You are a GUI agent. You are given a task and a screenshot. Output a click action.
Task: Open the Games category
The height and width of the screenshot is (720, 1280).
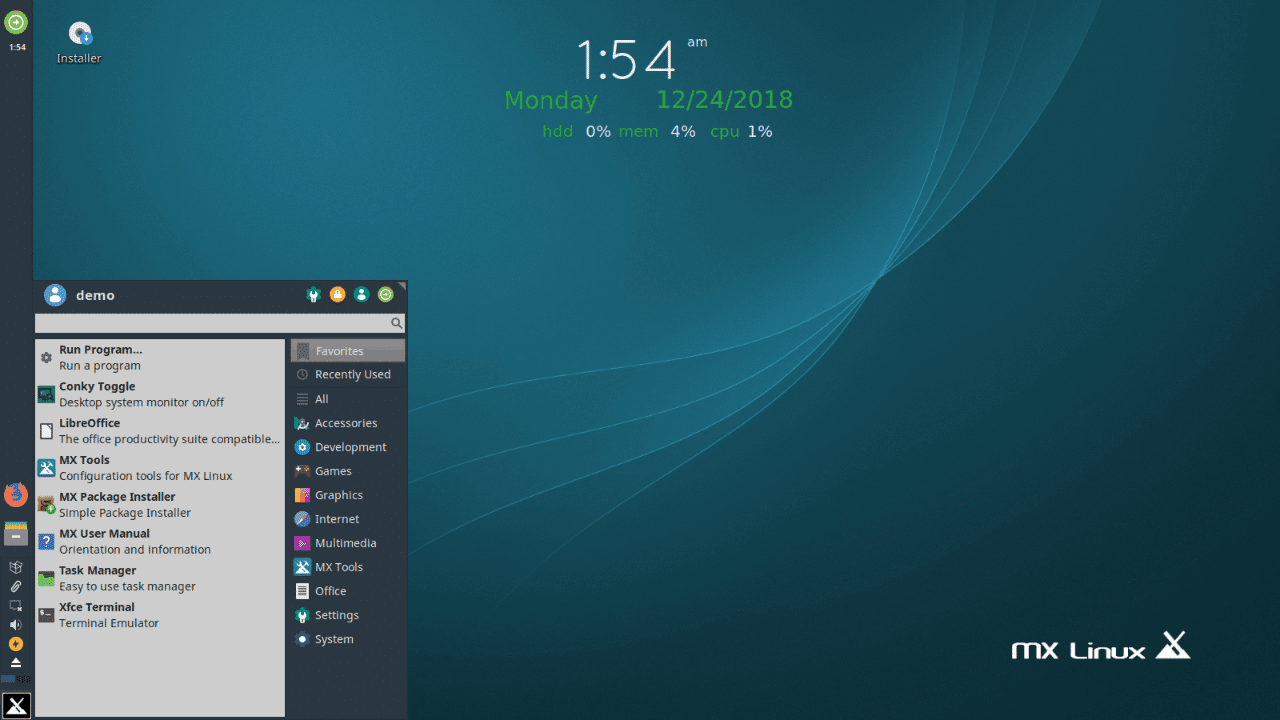coord(348,471)
